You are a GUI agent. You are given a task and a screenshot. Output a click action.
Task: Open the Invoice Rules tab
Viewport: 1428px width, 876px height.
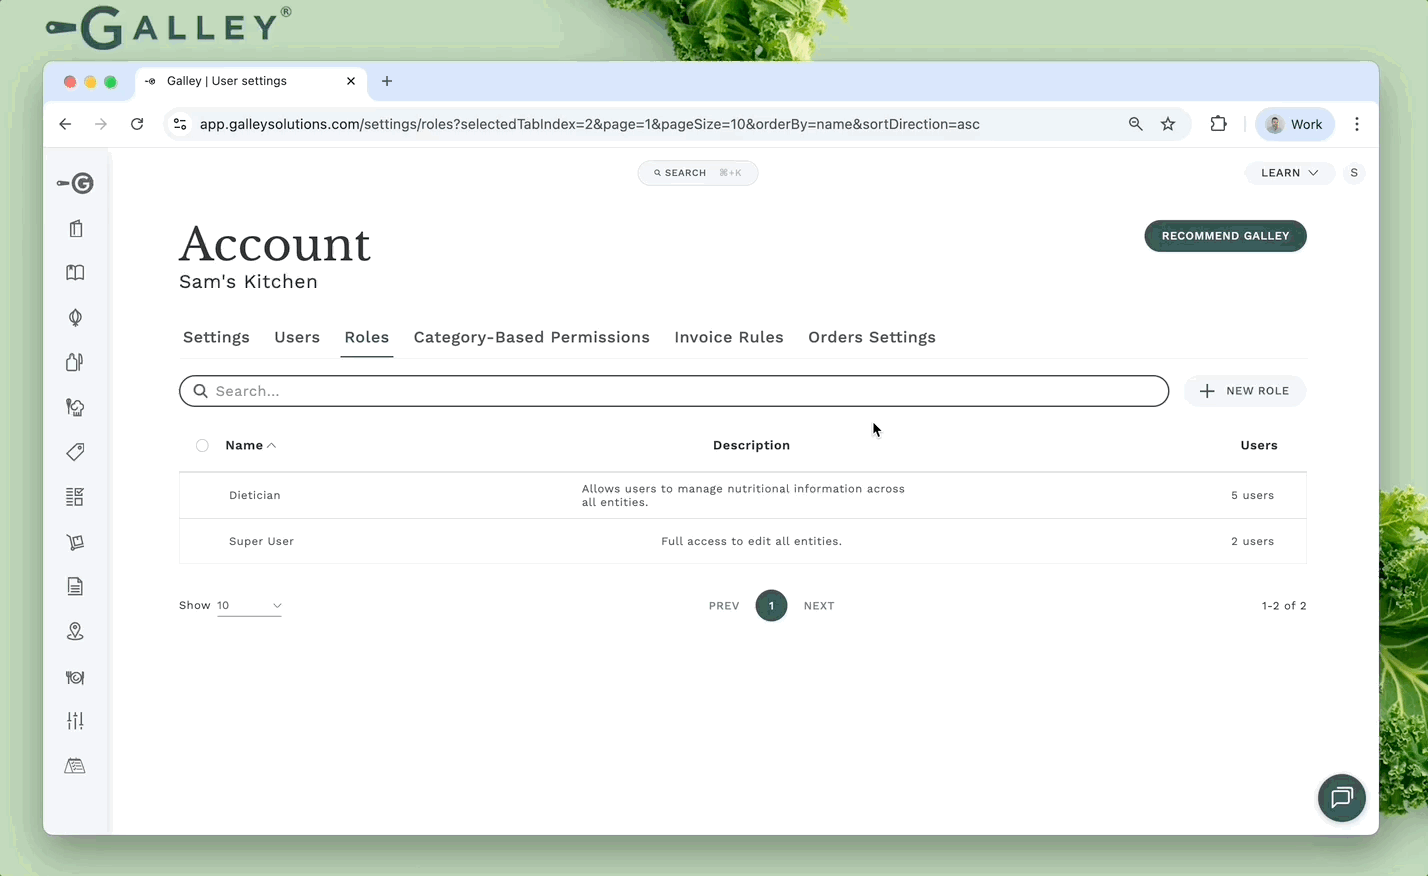point(729,337)
